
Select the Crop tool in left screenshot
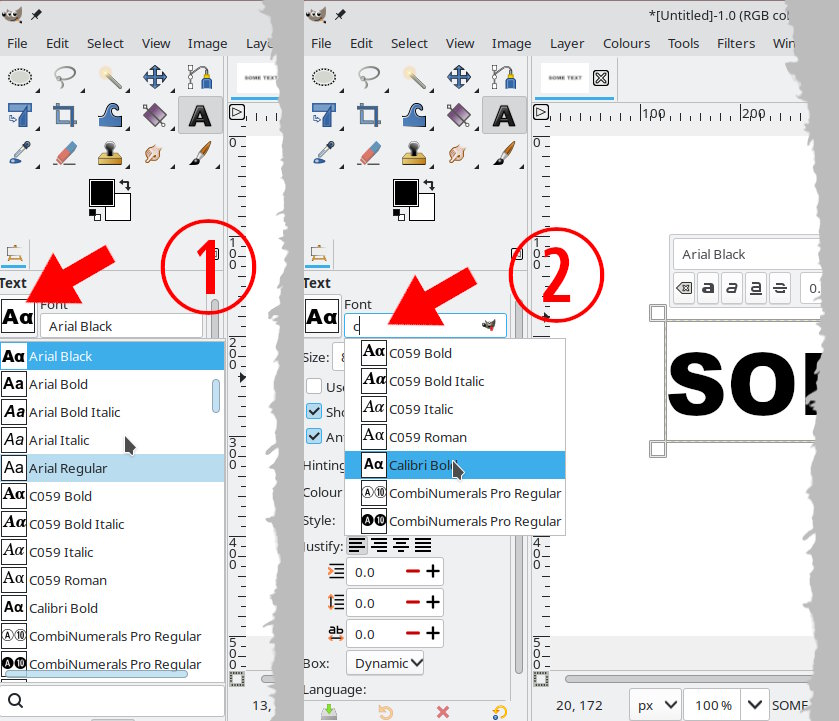[65, 116]
